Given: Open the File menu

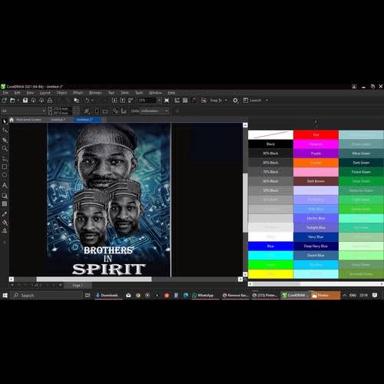Looking at the screenshot, I should tap(6, 93).
